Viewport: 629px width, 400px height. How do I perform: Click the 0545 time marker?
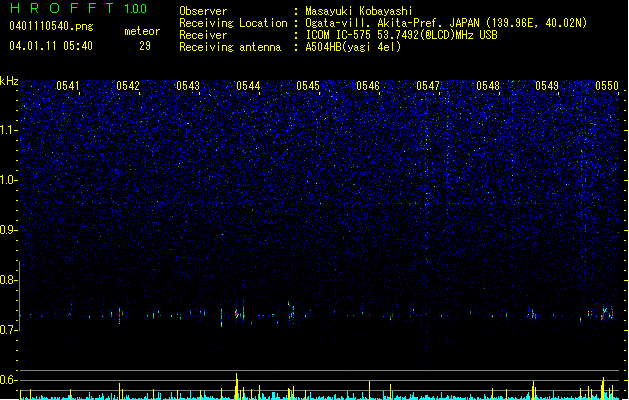pos(308,86)
